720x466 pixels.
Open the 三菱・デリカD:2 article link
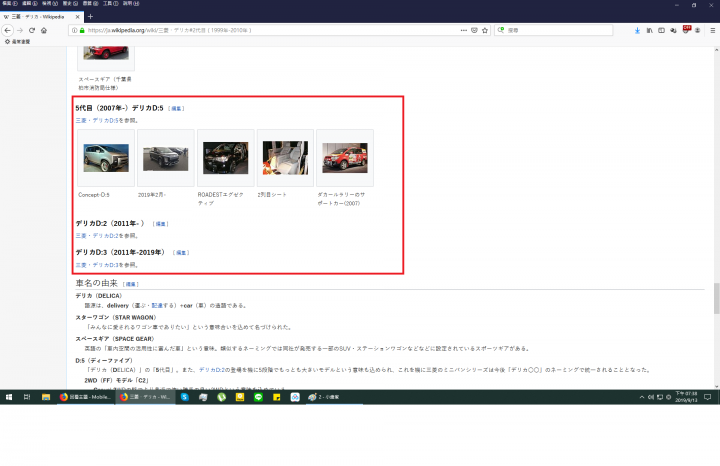[97, 236]
